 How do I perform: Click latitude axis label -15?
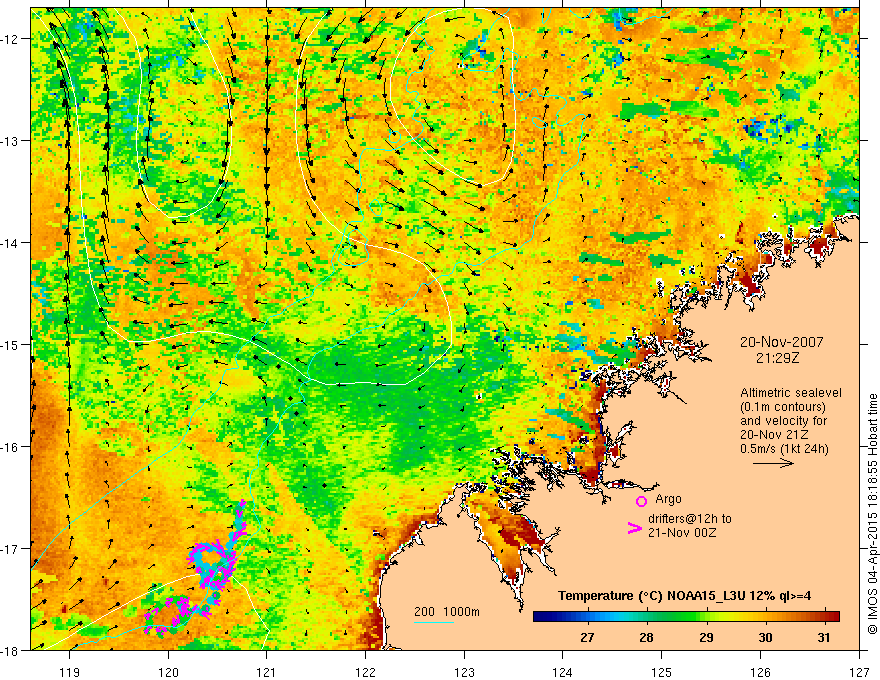[x=10, y=345]
